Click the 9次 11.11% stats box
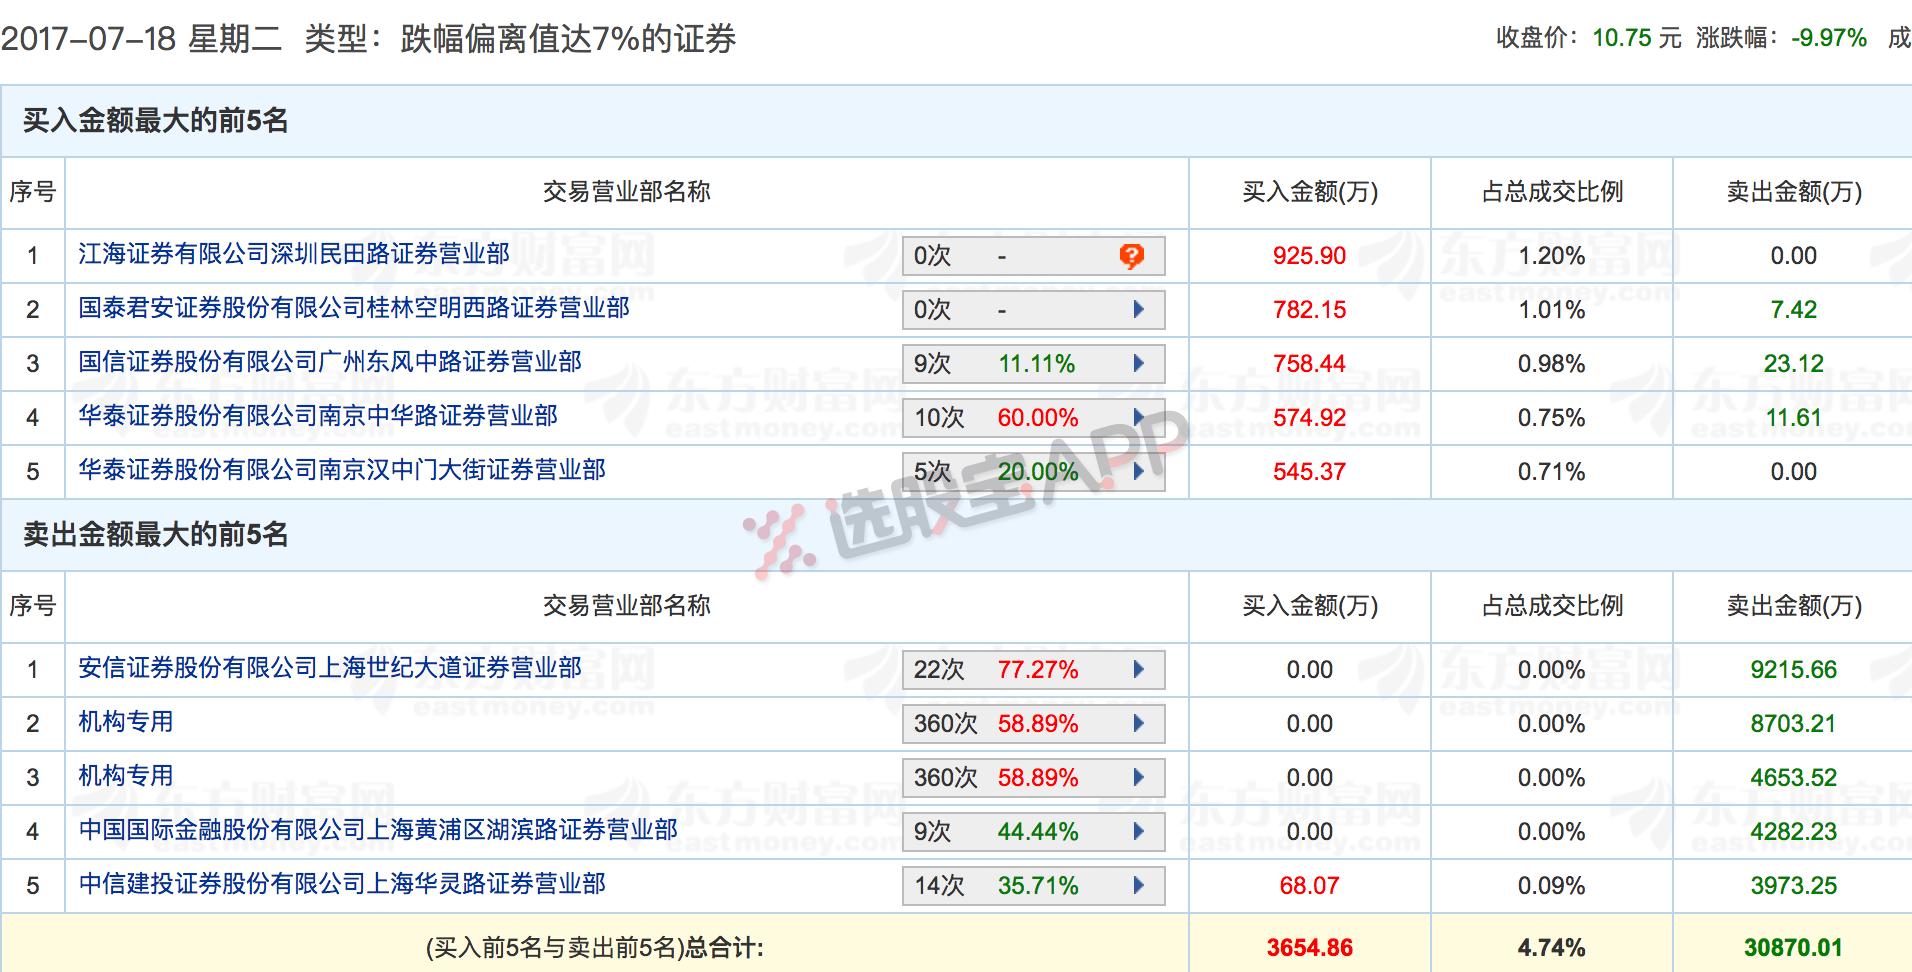This screenshot has width=1912, height=972. pos(1034,364)
